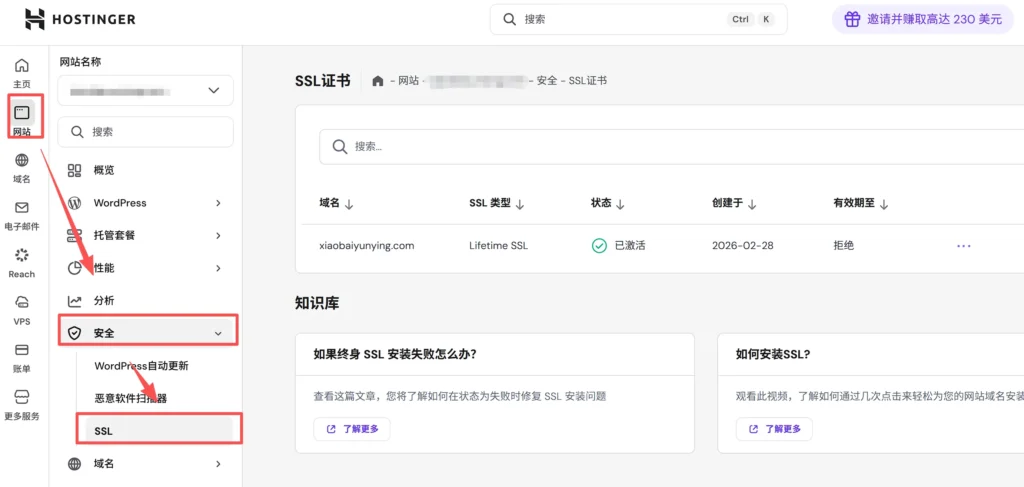1024x487 pixels.
Task: Expand the 托管套餐 submenu chevron
Action: (218, 236)
